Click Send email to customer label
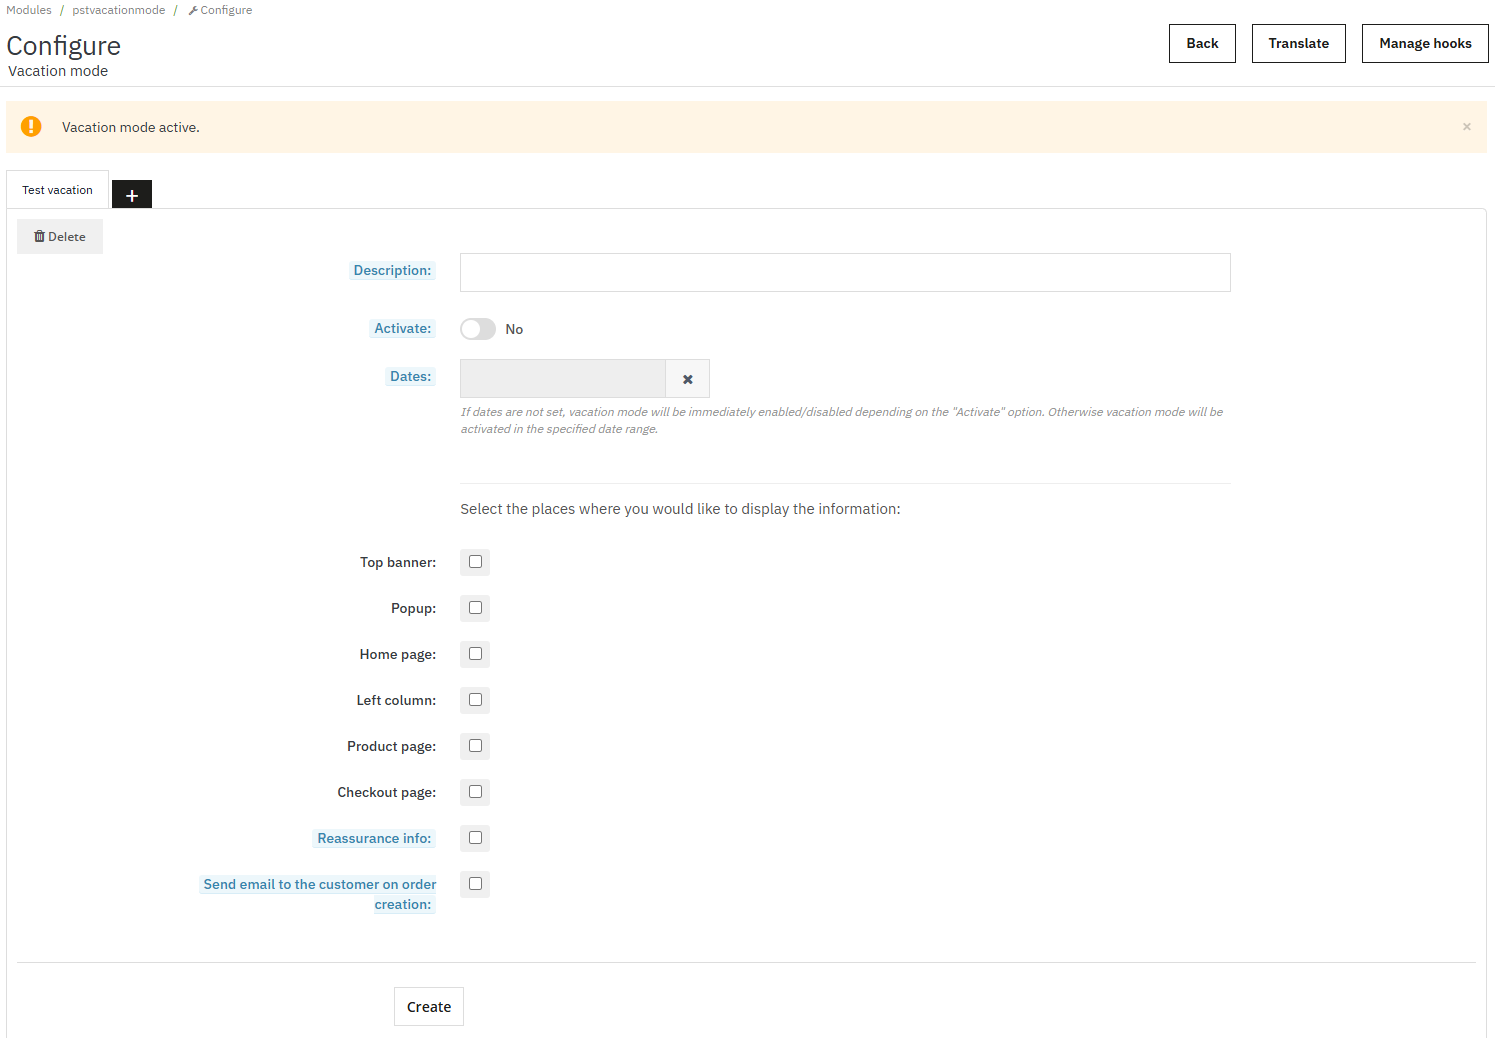The height and width of the screenshot is (1038, 1495). point(319,894)
